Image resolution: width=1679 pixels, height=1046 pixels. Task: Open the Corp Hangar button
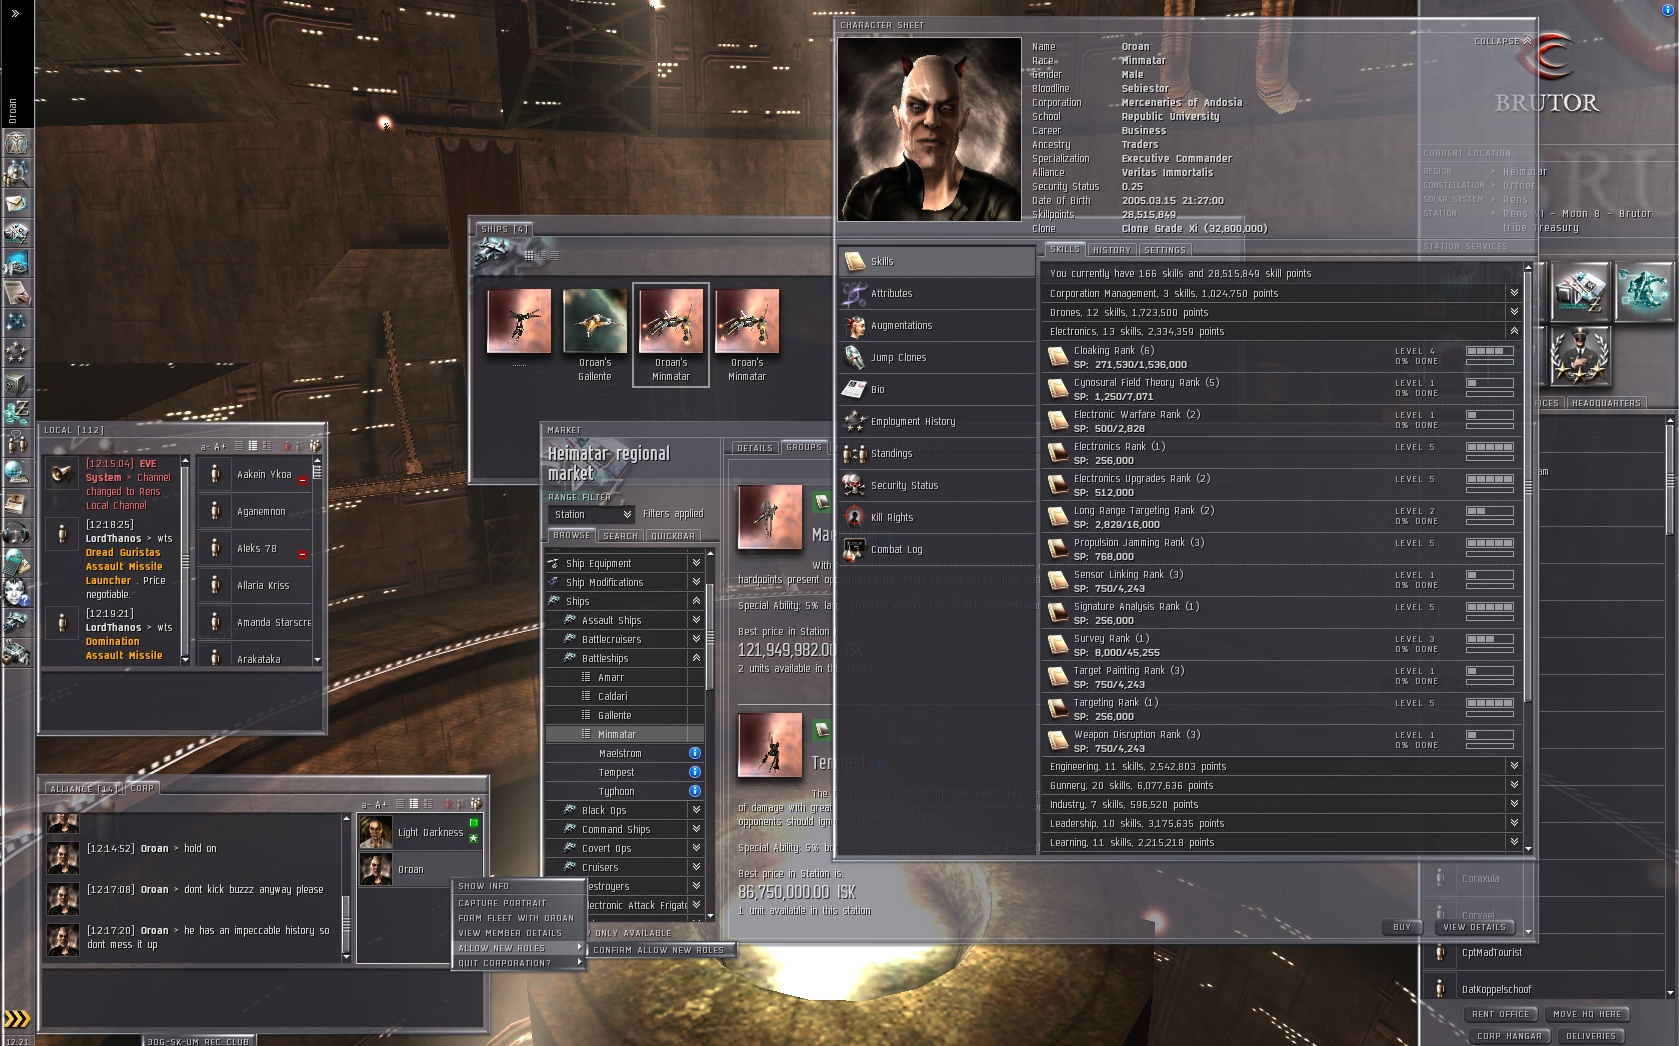coord(1509,1036)
